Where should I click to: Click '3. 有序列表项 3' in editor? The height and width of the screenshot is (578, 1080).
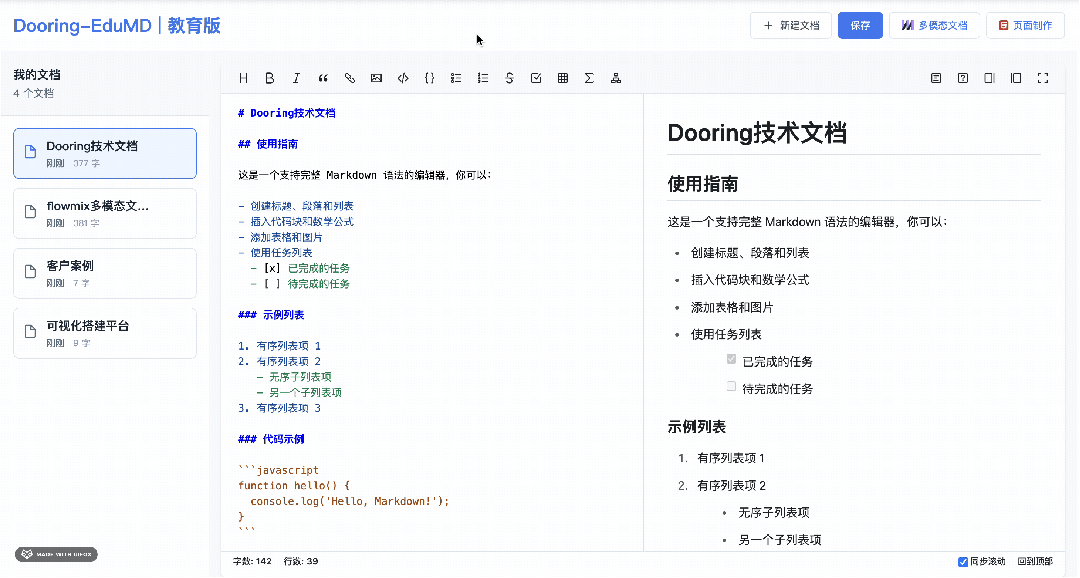(280, 408)
